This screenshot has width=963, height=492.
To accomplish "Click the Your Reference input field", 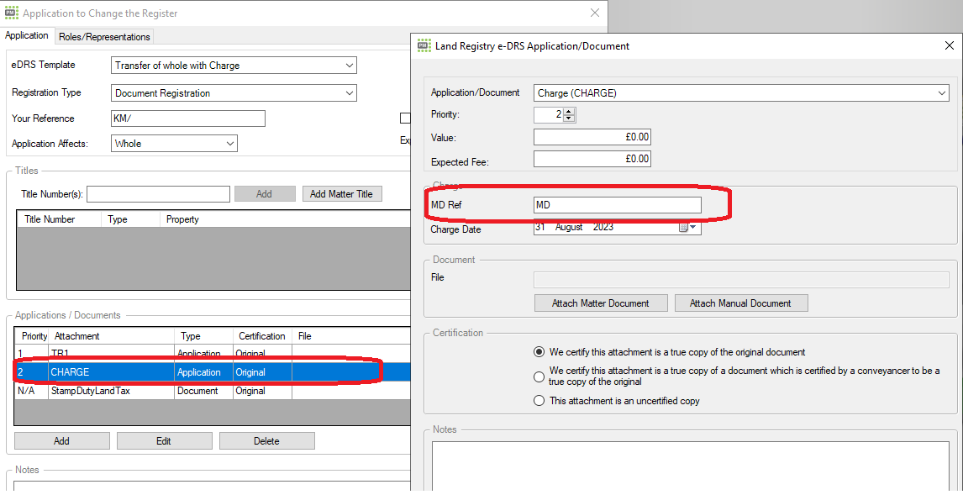I will pos(188,119).
